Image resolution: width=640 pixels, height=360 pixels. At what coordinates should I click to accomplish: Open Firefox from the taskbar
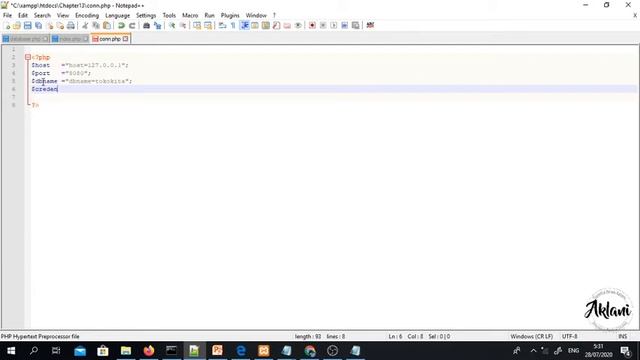(x=149, y=351)
